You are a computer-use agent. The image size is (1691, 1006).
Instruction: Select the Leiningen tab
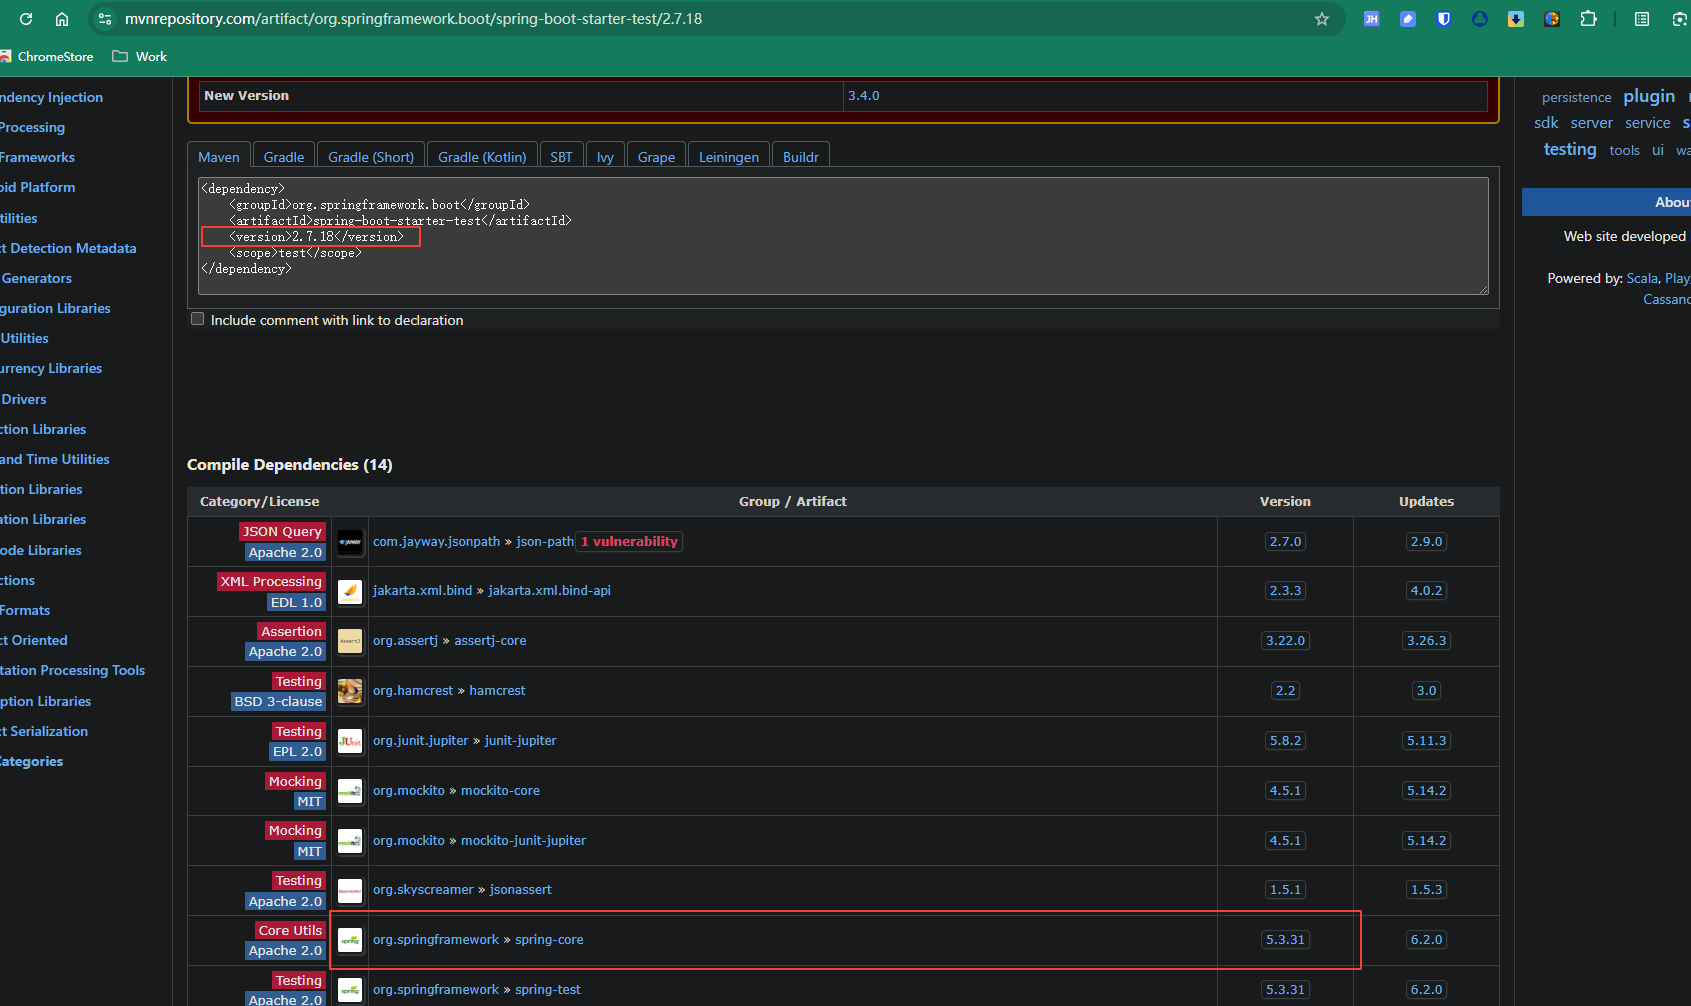pos(728,157)
